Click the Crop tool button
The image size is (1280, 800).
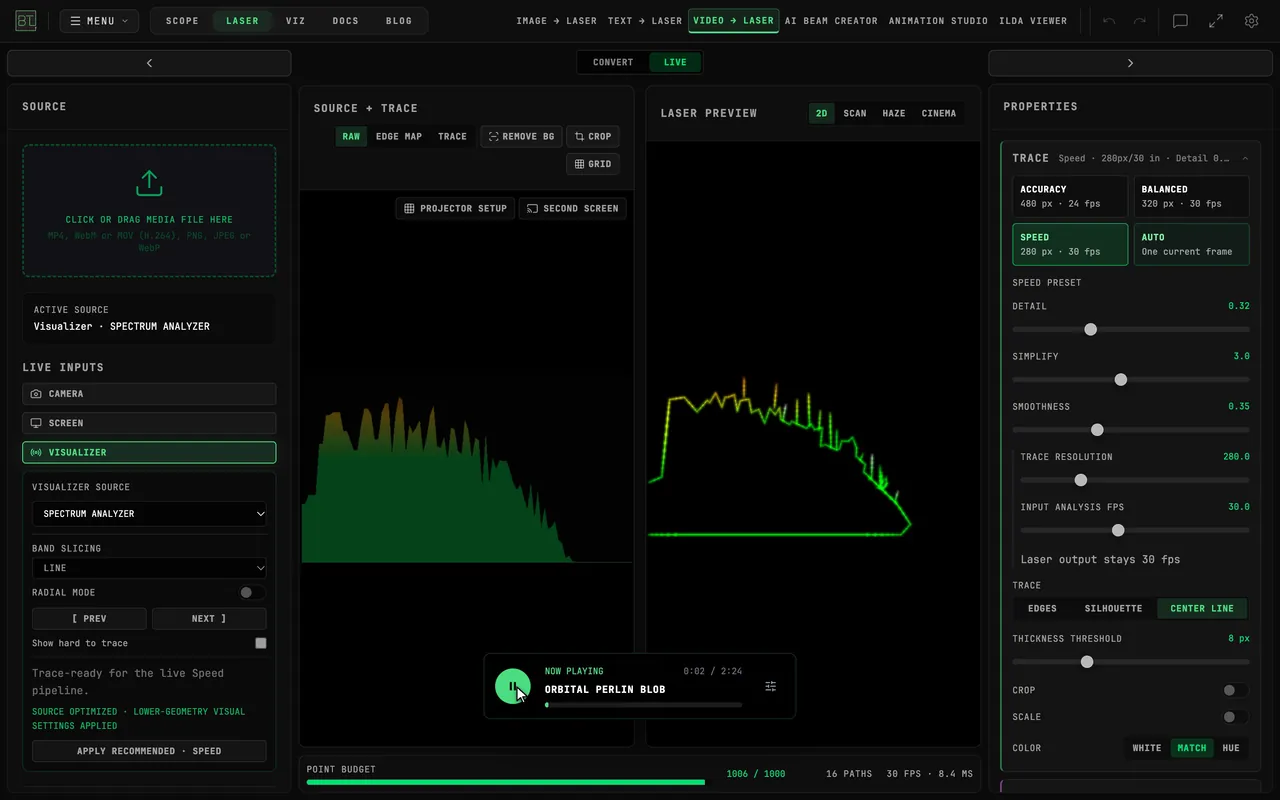click(593, 136)
